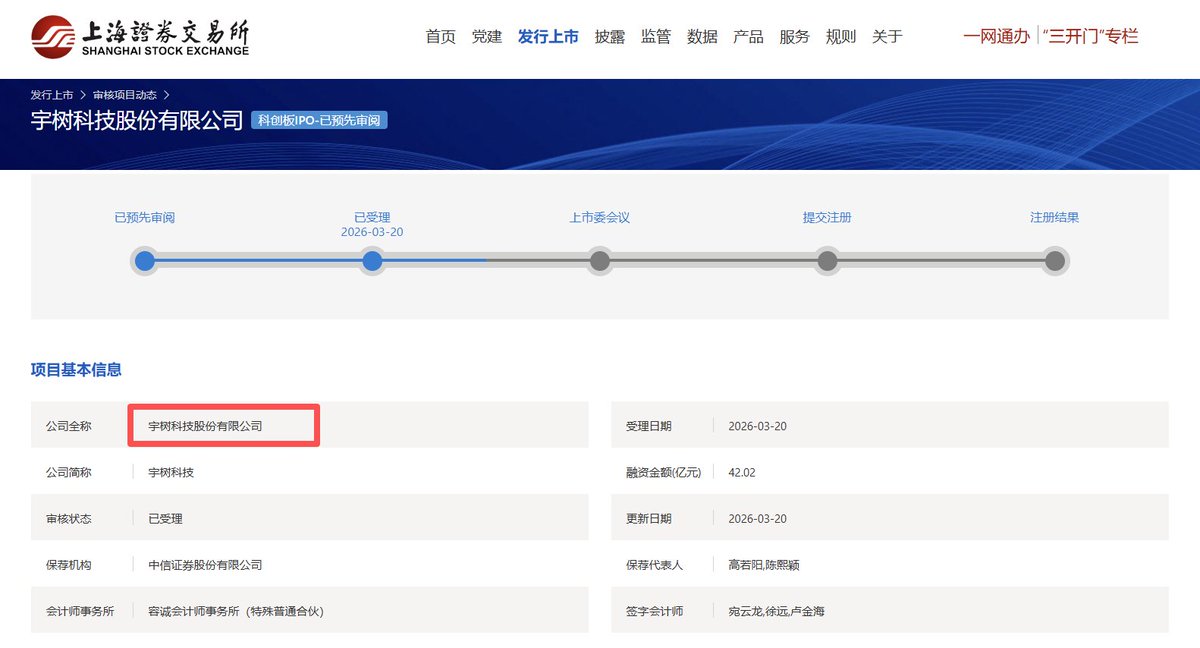Click the 签字会计师 label
This screenshot has width=1200, height=648.
pyautogui.click(x=654, y=611)
